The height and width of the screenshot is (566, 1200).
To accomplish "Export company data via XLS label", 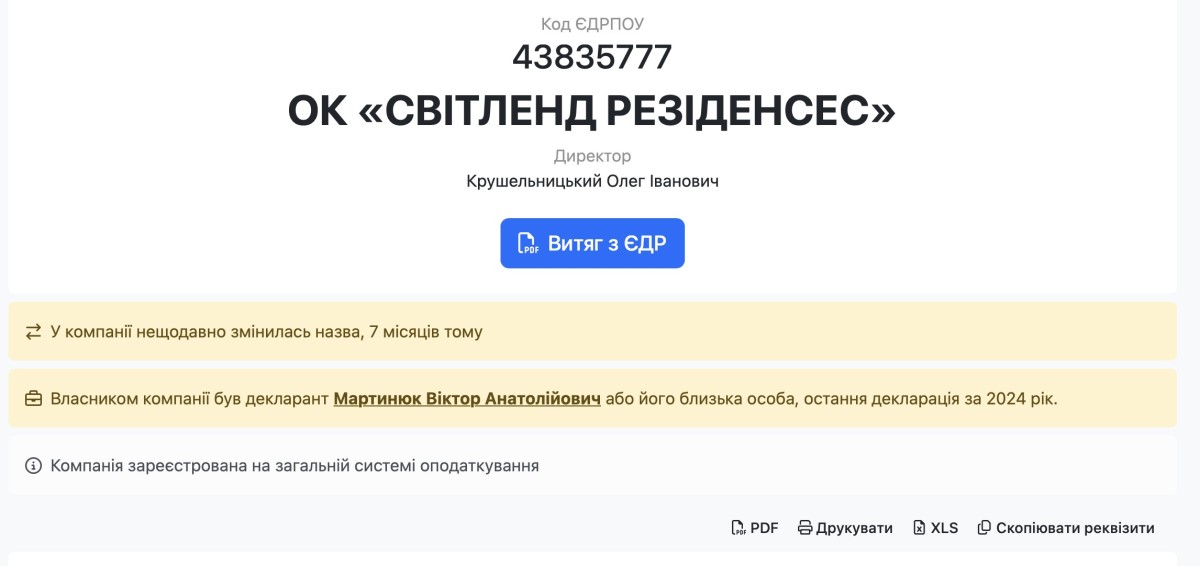I will [x=944, y=528].
